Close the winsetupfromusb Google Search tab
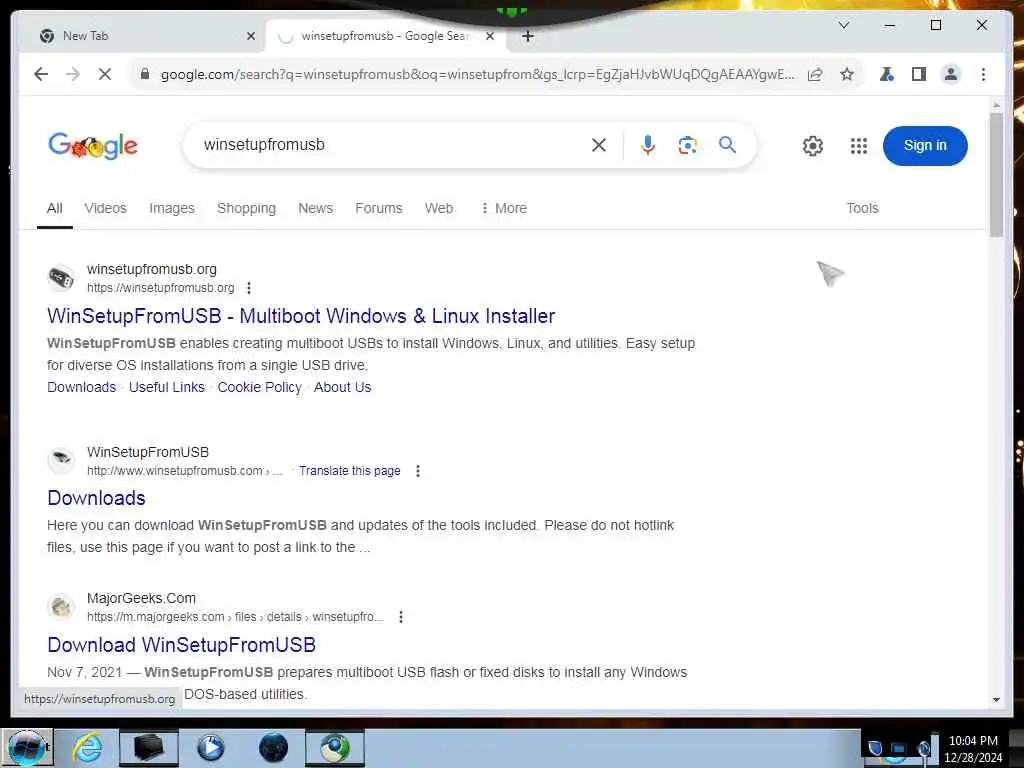Image resolution: width=1024 pixels, height=768 pixels. (x=490, y=37)
